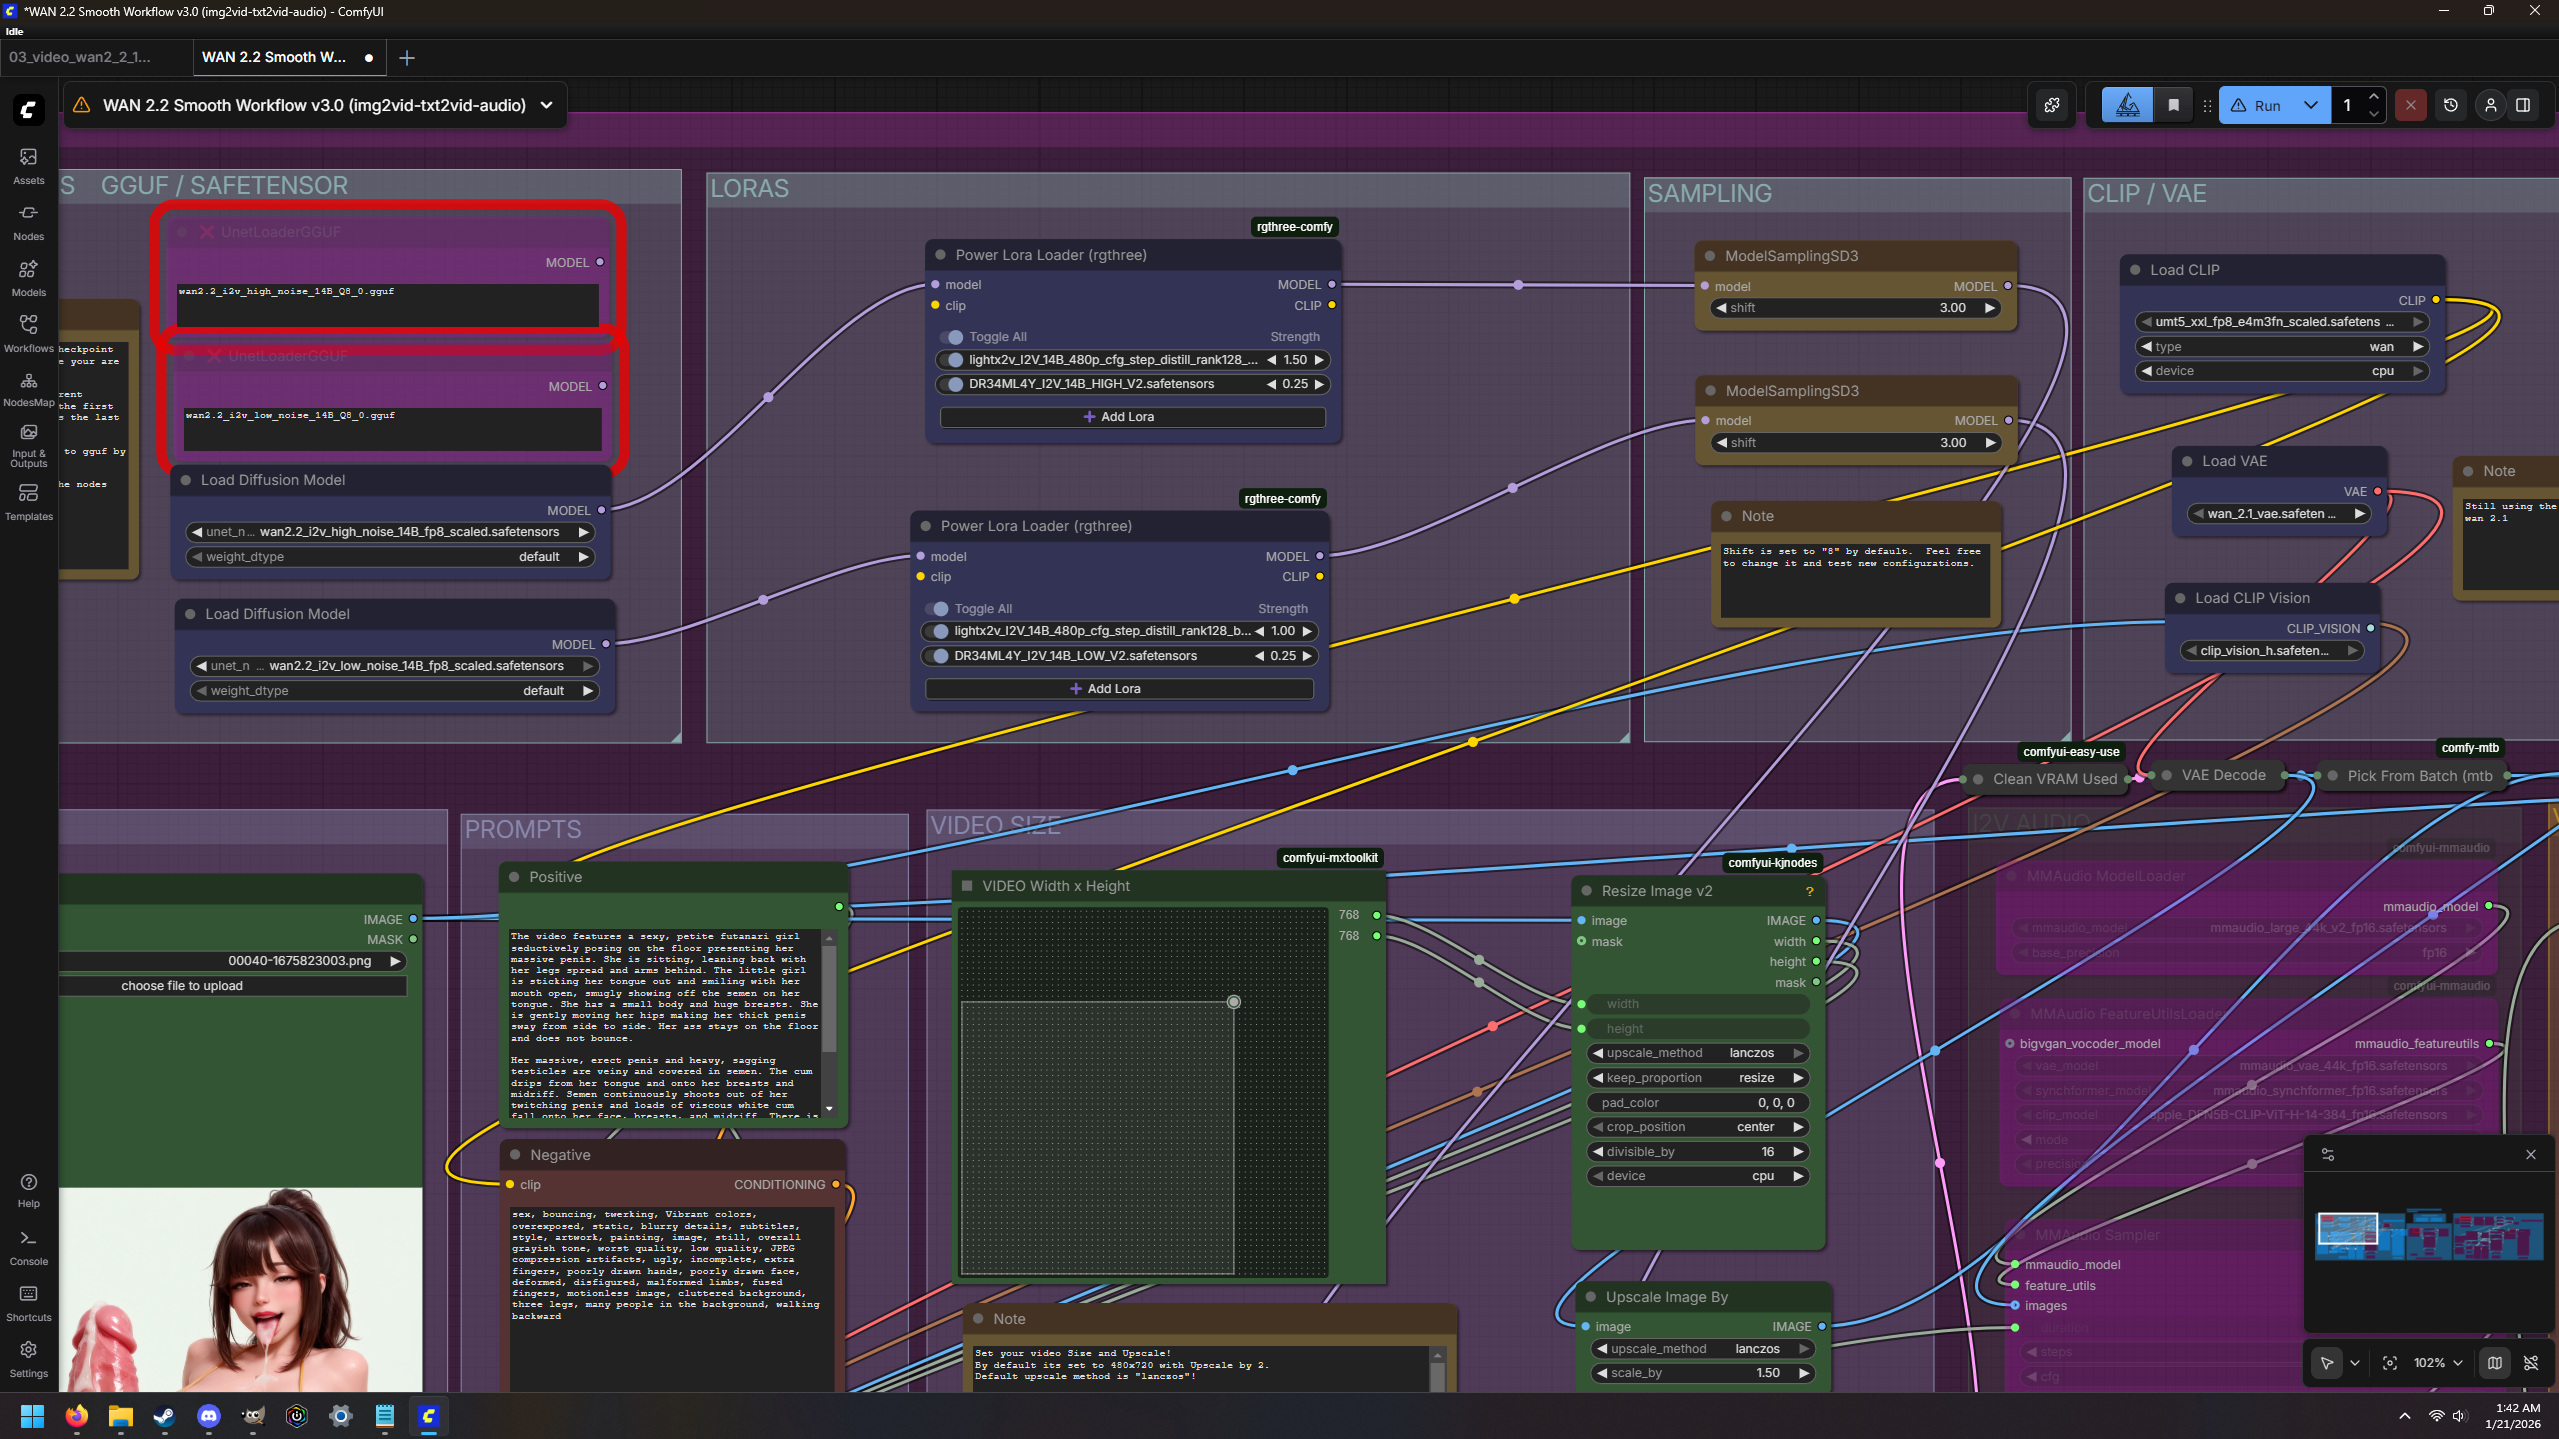This screenshot has height=1439, width=2559.
Task: Toggle All loras in top Power Lora Loader
Action: point(953,337)
